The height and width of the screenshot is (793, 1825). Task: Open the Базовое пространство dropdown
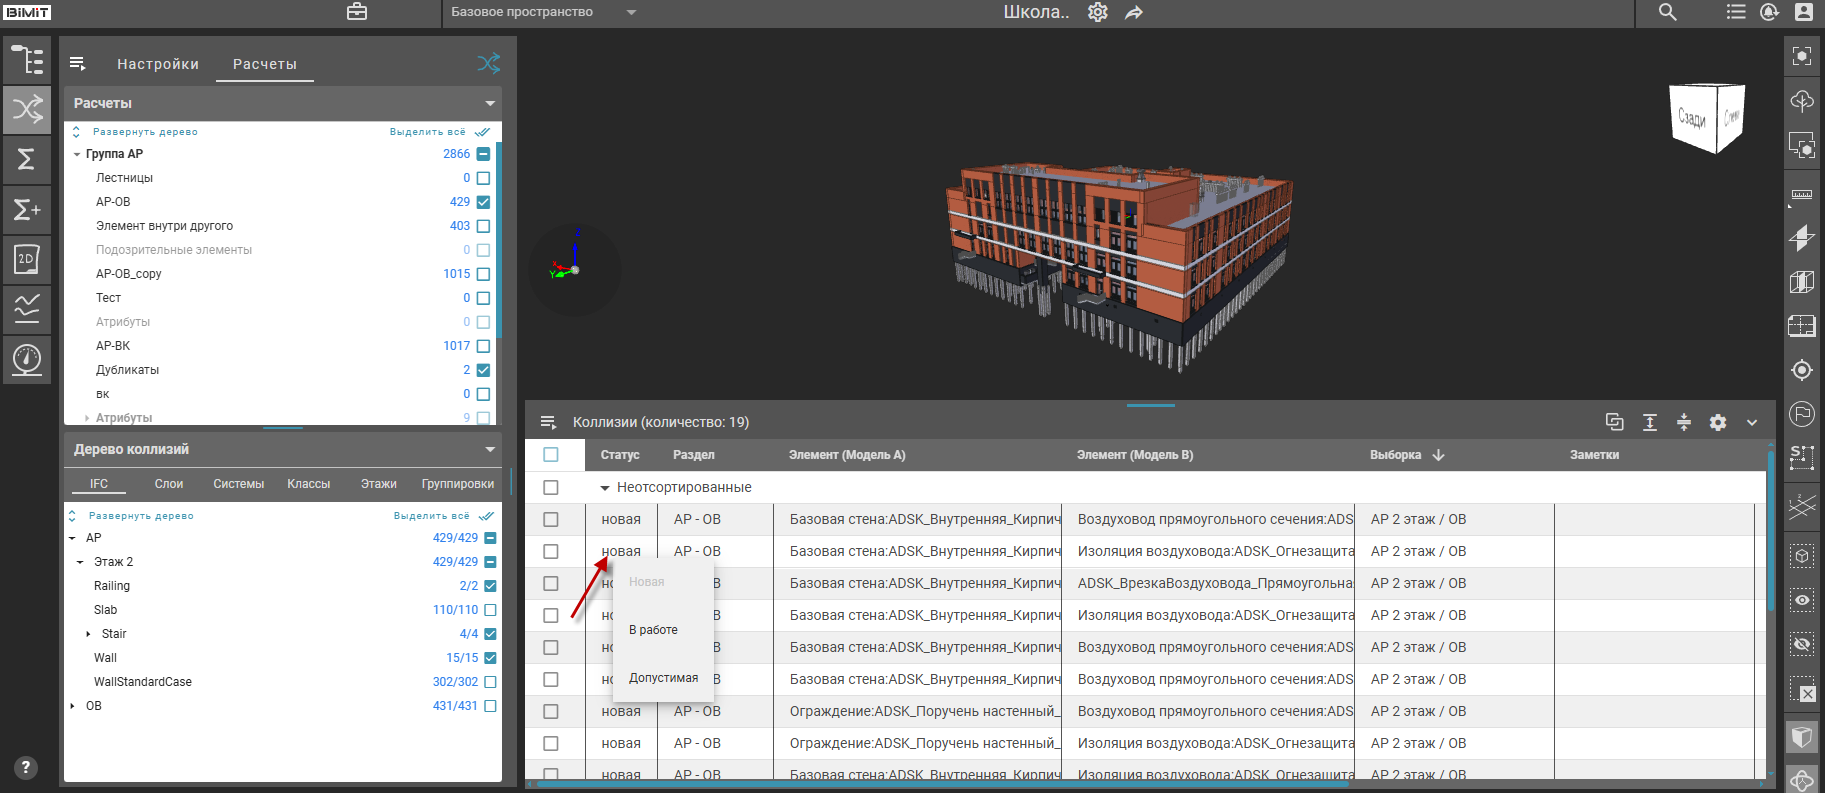click(543, 12)
